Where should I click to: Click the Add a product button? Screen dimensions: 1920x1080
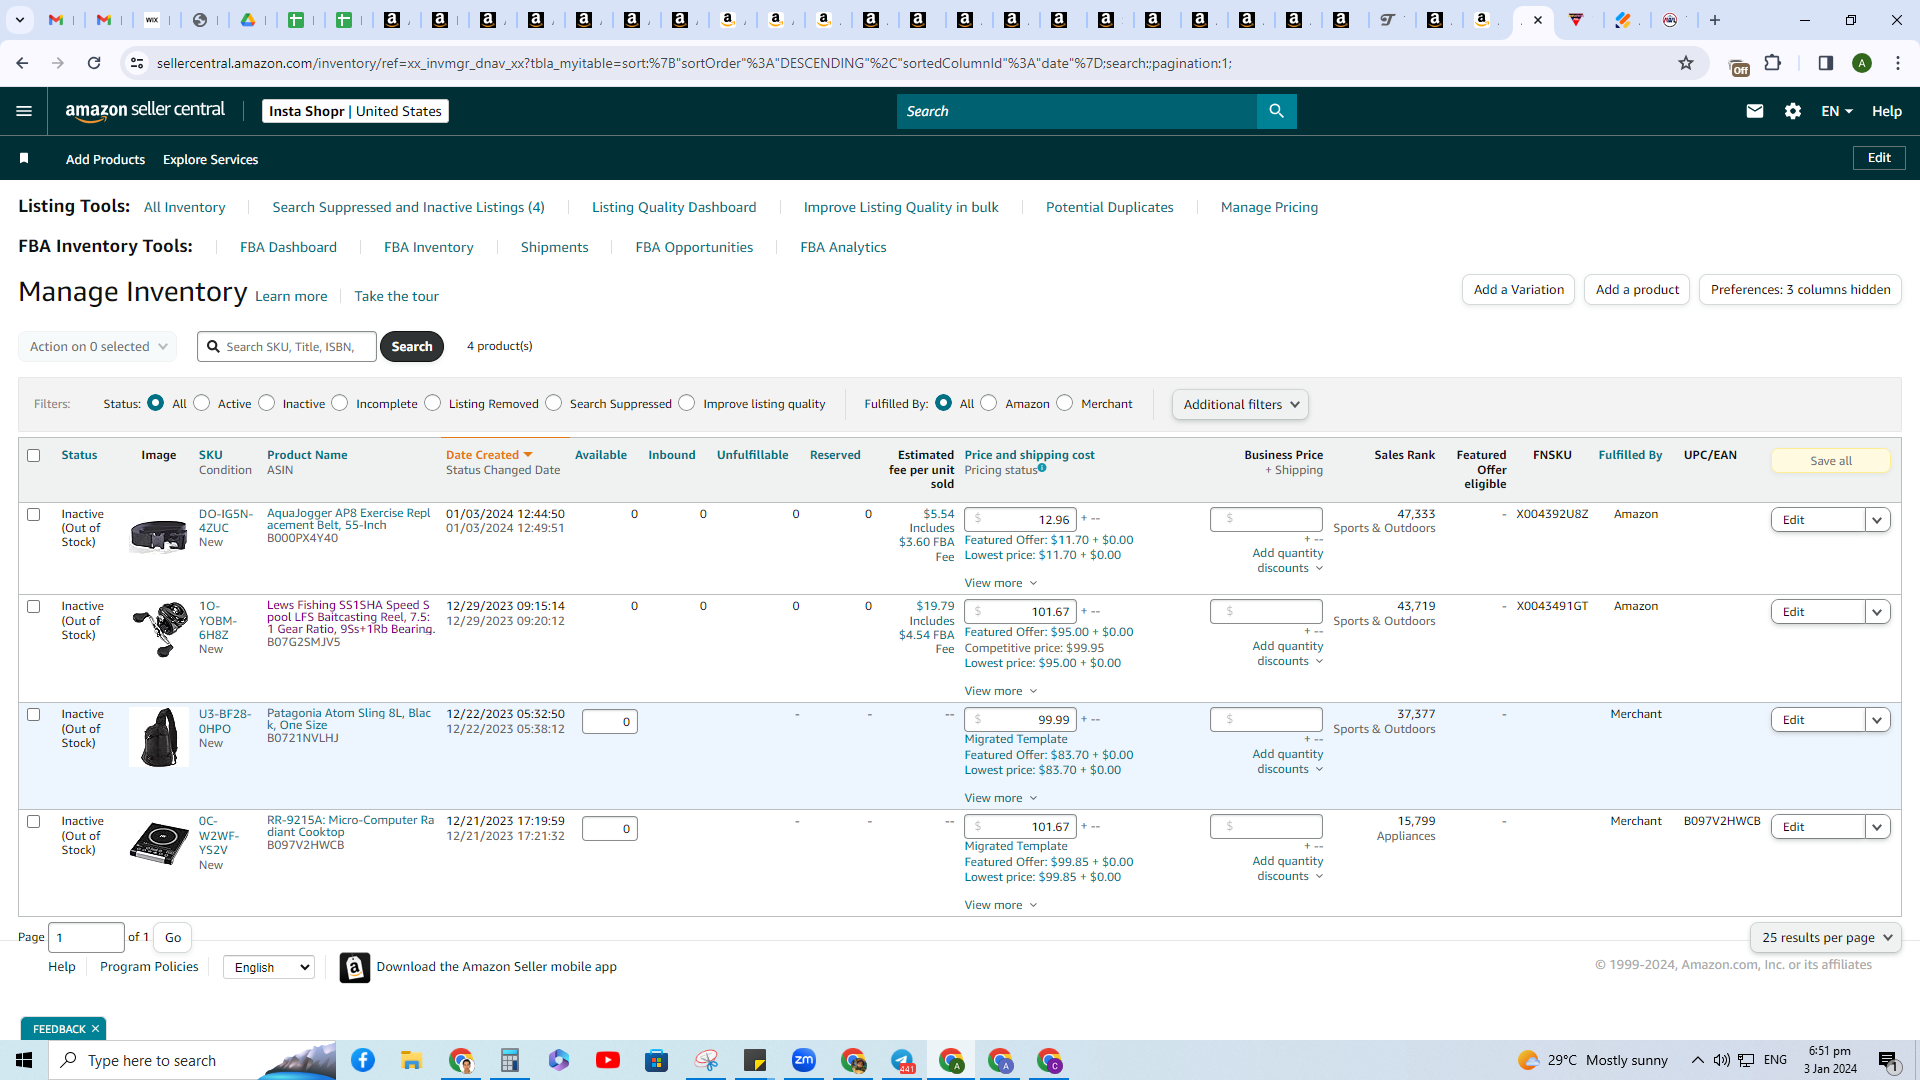point(1637,290)
